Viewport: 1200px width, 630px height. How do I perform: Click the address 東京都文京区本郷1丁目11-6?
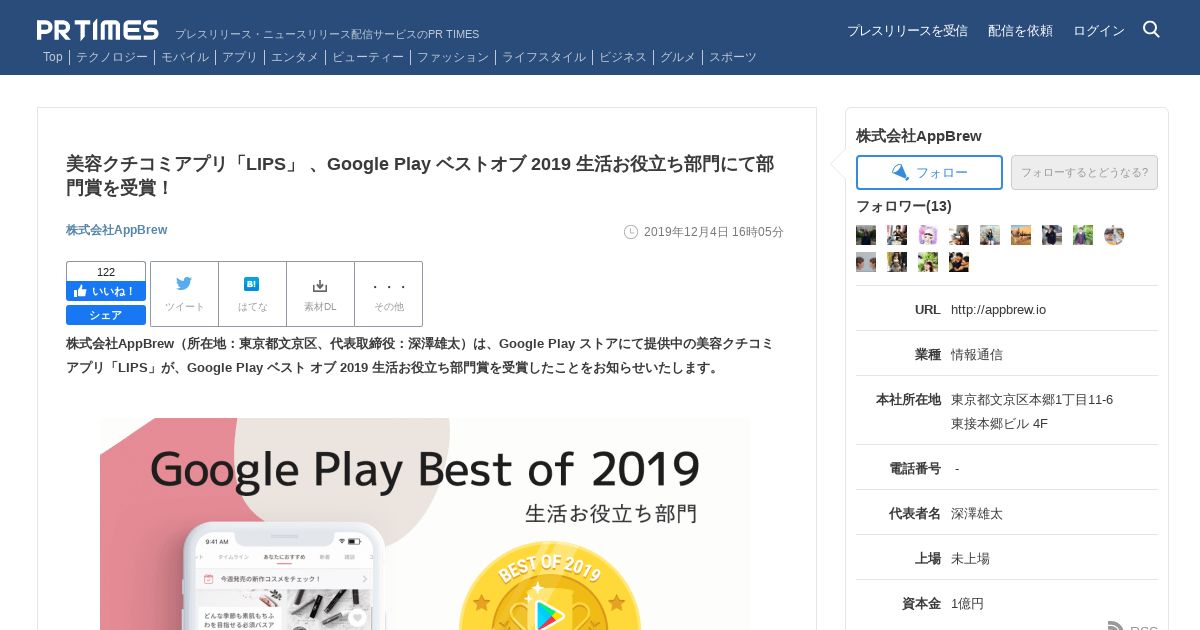click(x=1032, y=400)
